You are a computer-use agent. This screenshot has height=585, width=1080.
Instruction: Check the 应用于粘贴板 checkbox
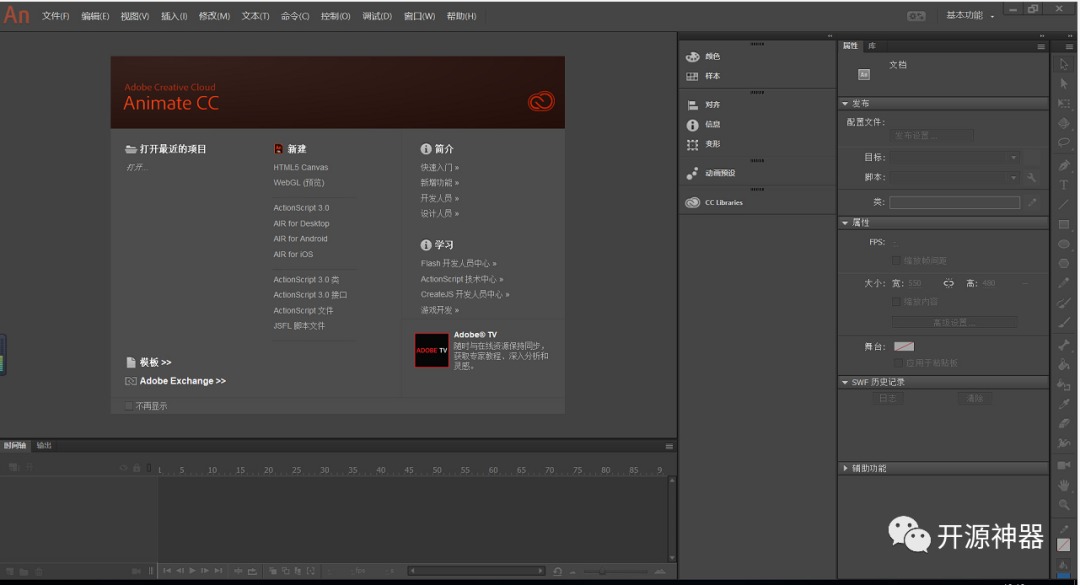coord(898,362)
